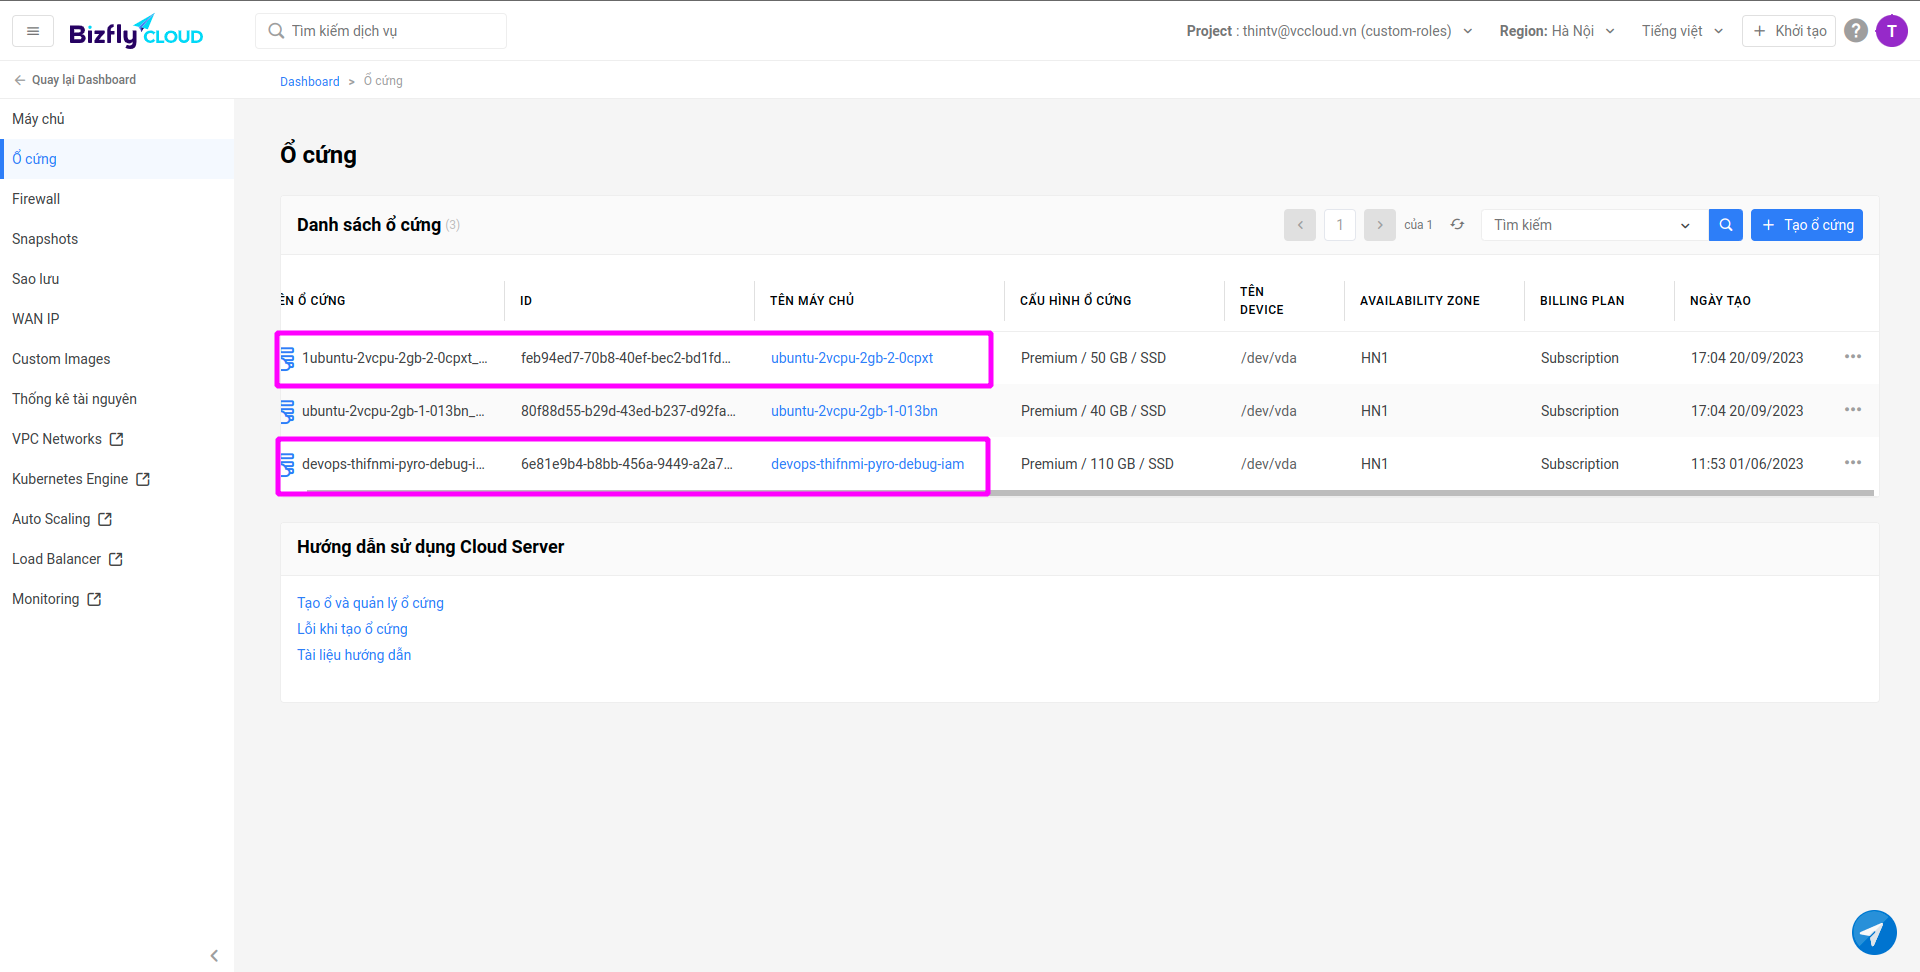Image resolution: width=1920 pixels, height=972 pixels.
Task: Click the Tạo ổ cứng button
Action: pos(1806,225)
